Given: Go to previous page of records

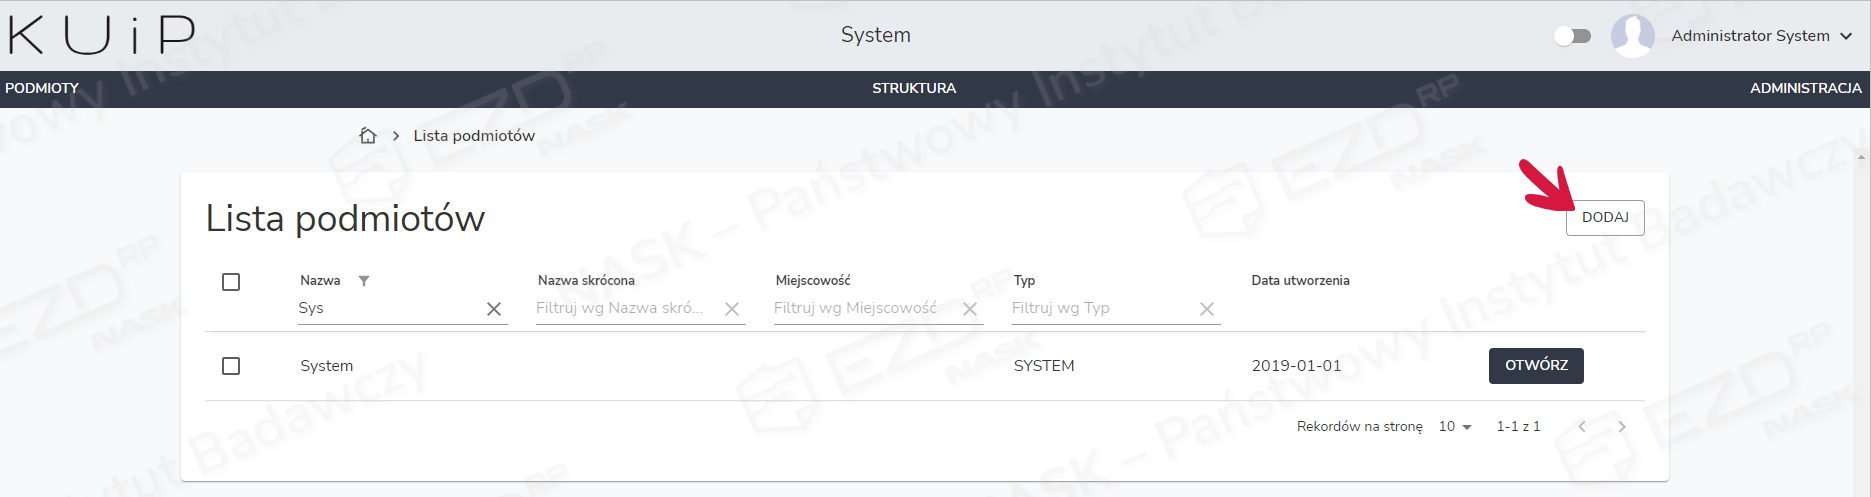Looking at the screenshot, I should 1582,427.
